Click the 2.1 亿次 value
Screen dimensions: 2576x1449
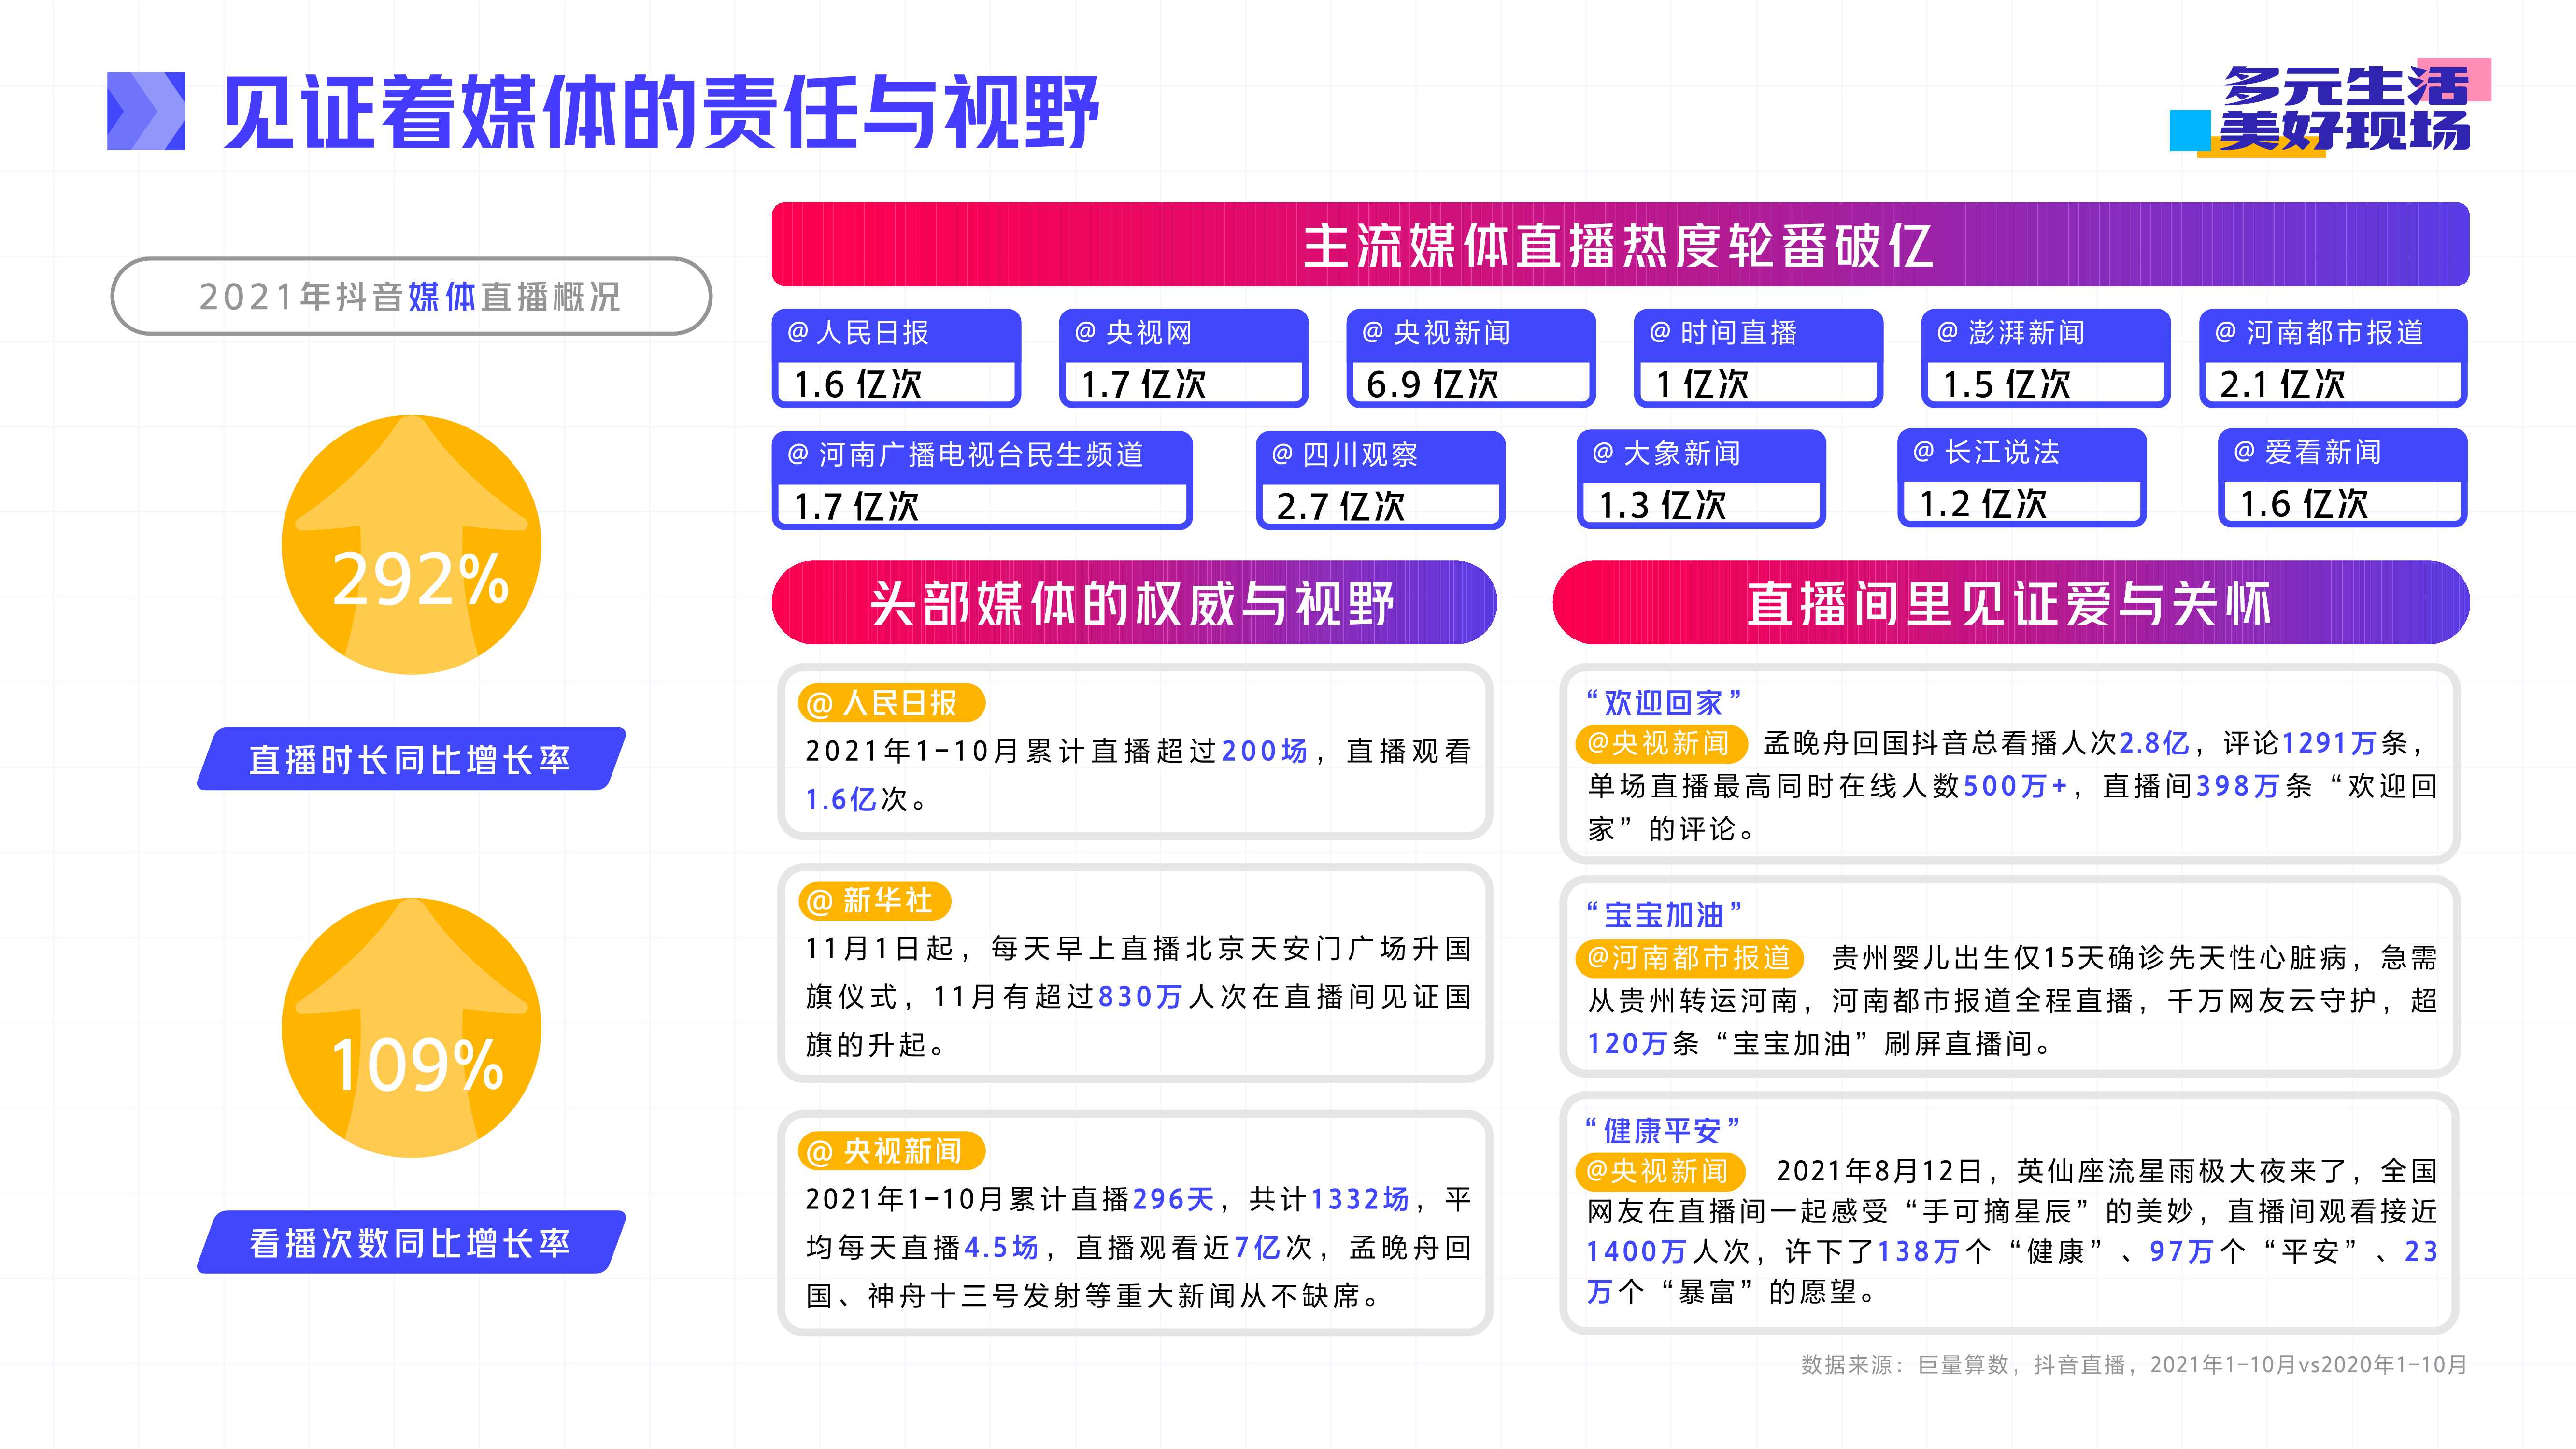pyautogui.click(x=2283, y=384)
